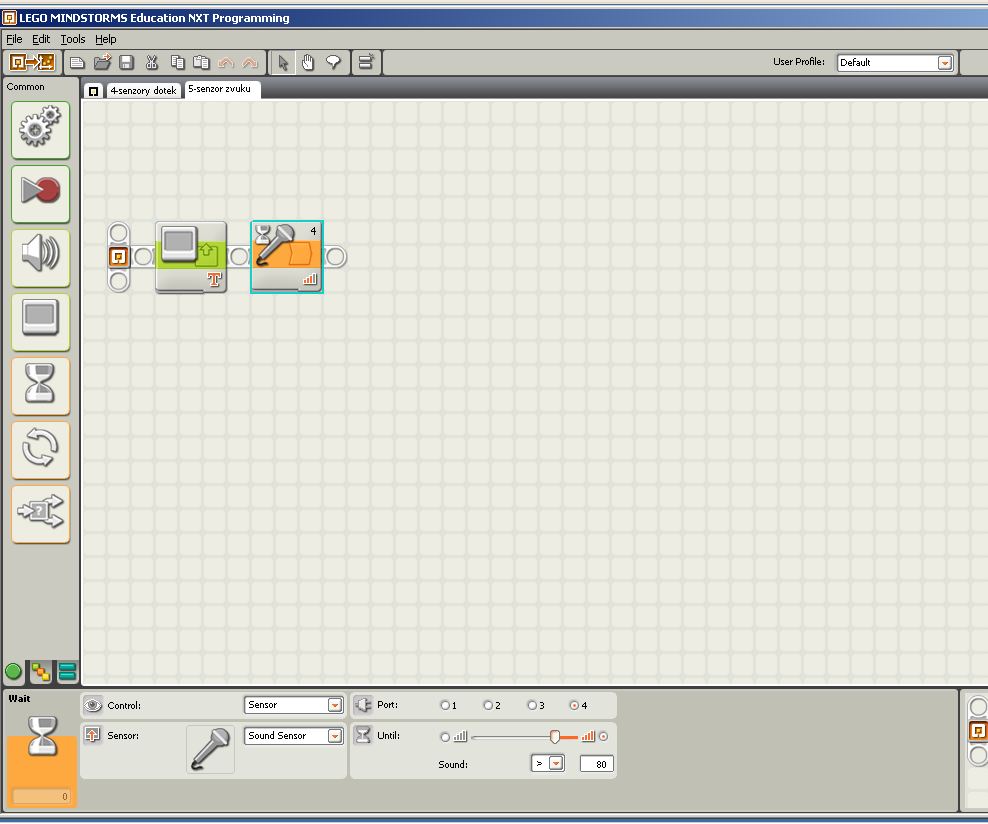The height and width of the screenshot is (824, 988).
Task: Pick the Display block from palette
Action: 40,322
